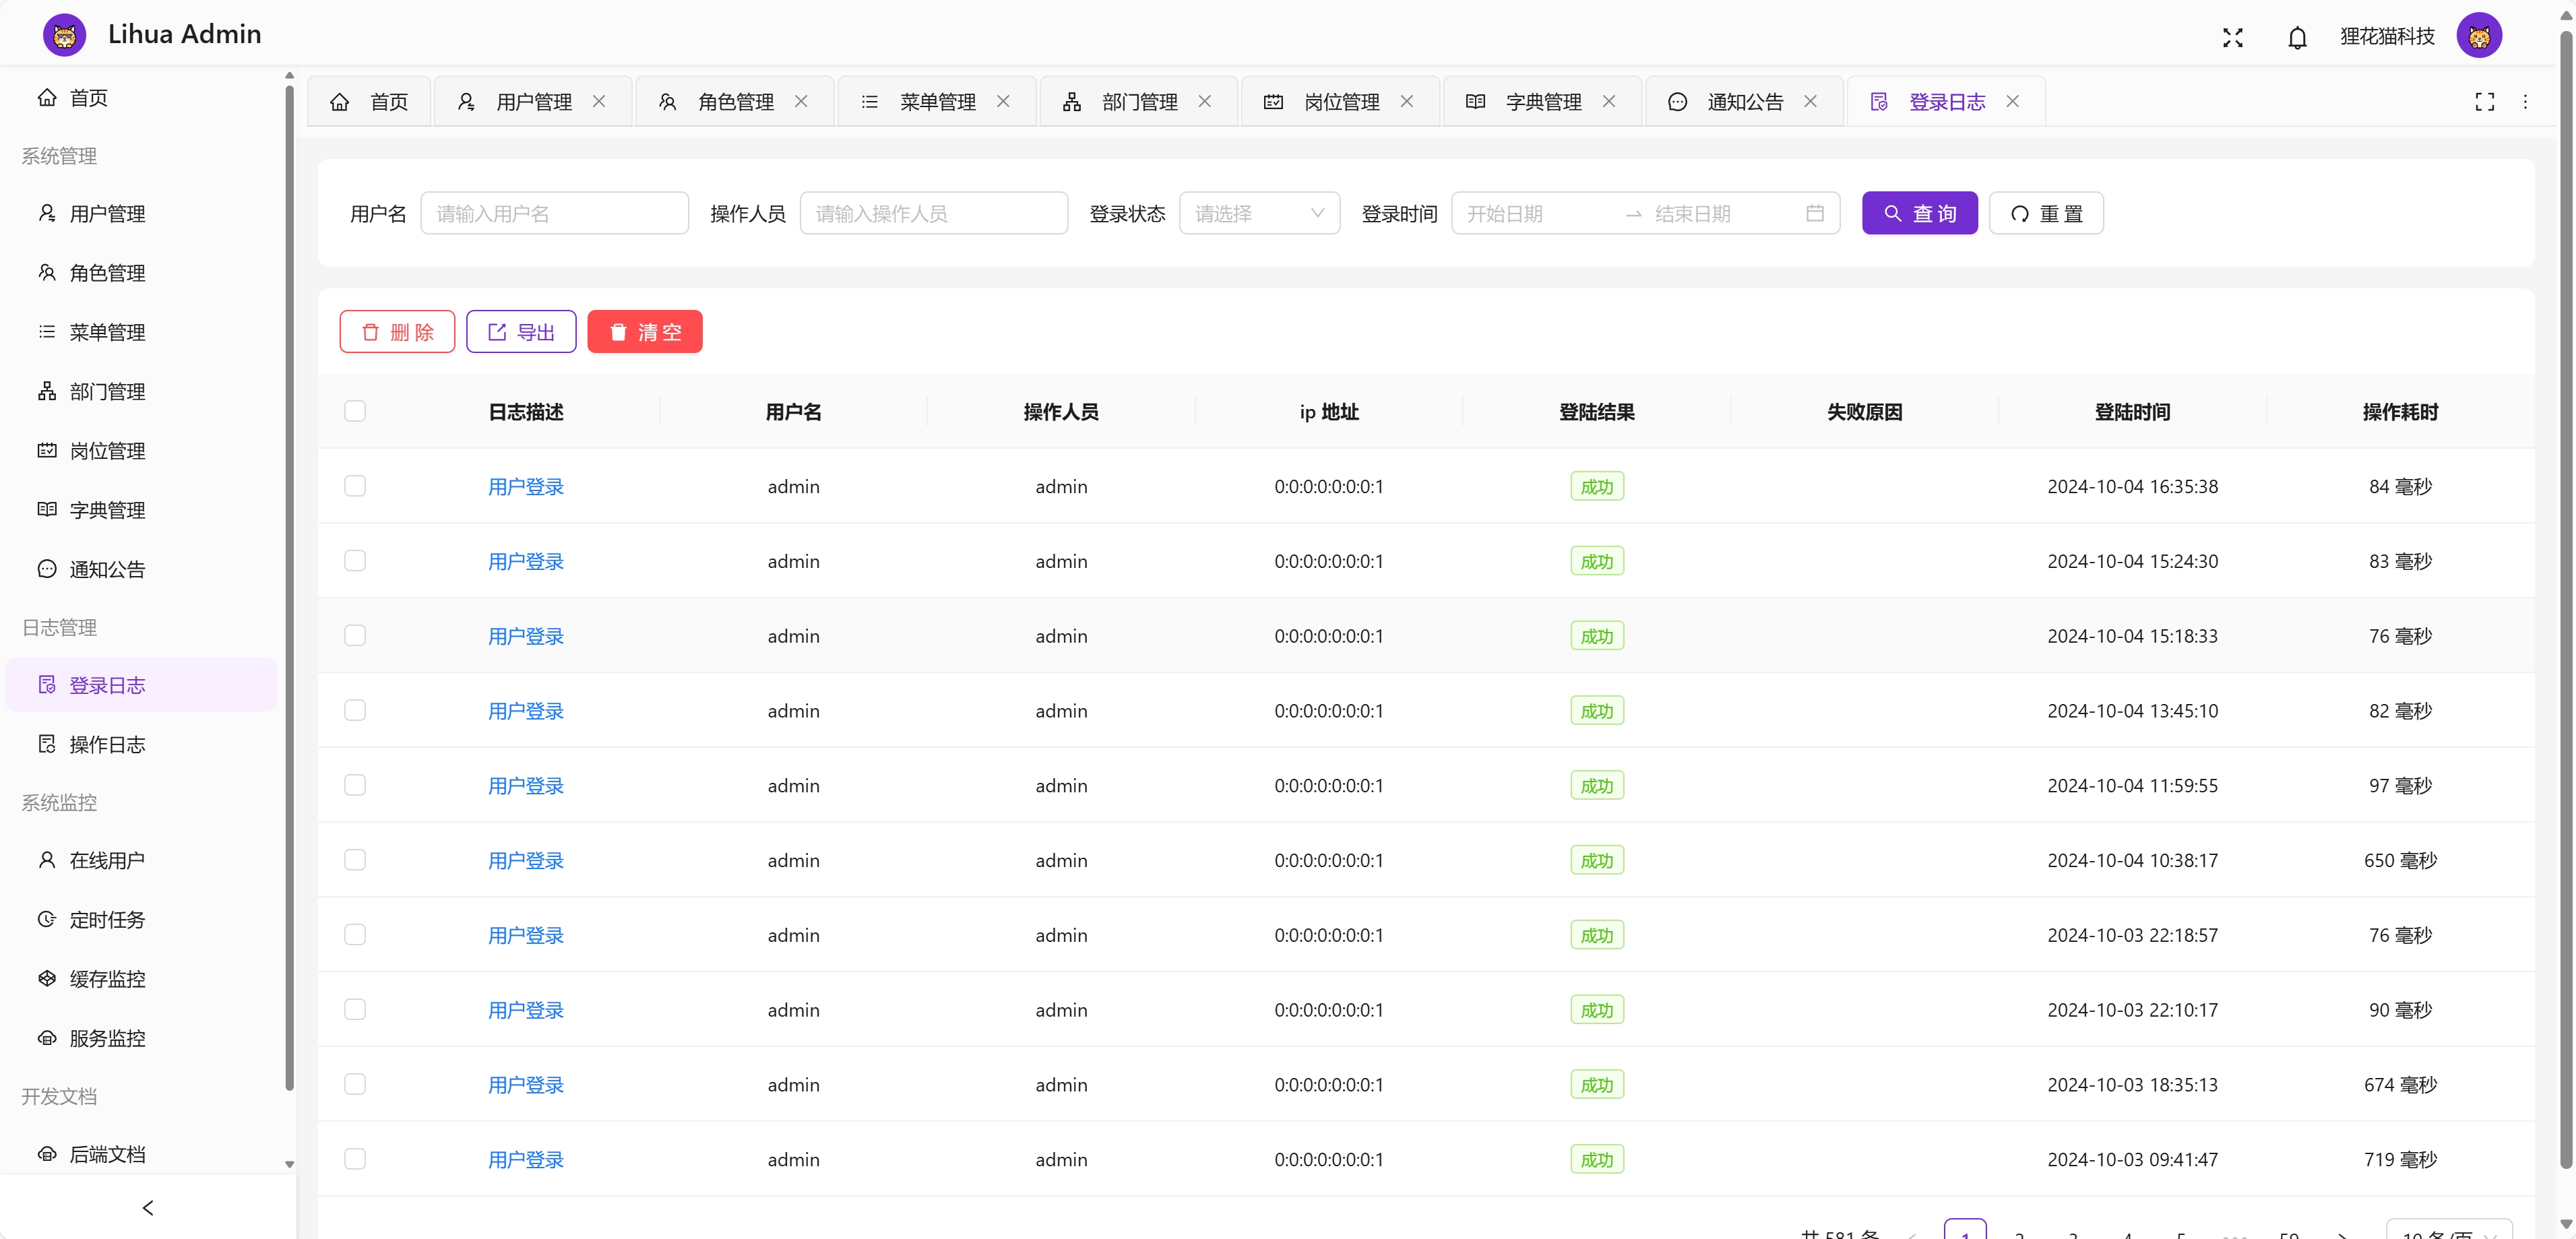Screen dimensions: 2576x1239
Task: Check the row logged at 2024-10-04 11:59:55
Action: 355,785
